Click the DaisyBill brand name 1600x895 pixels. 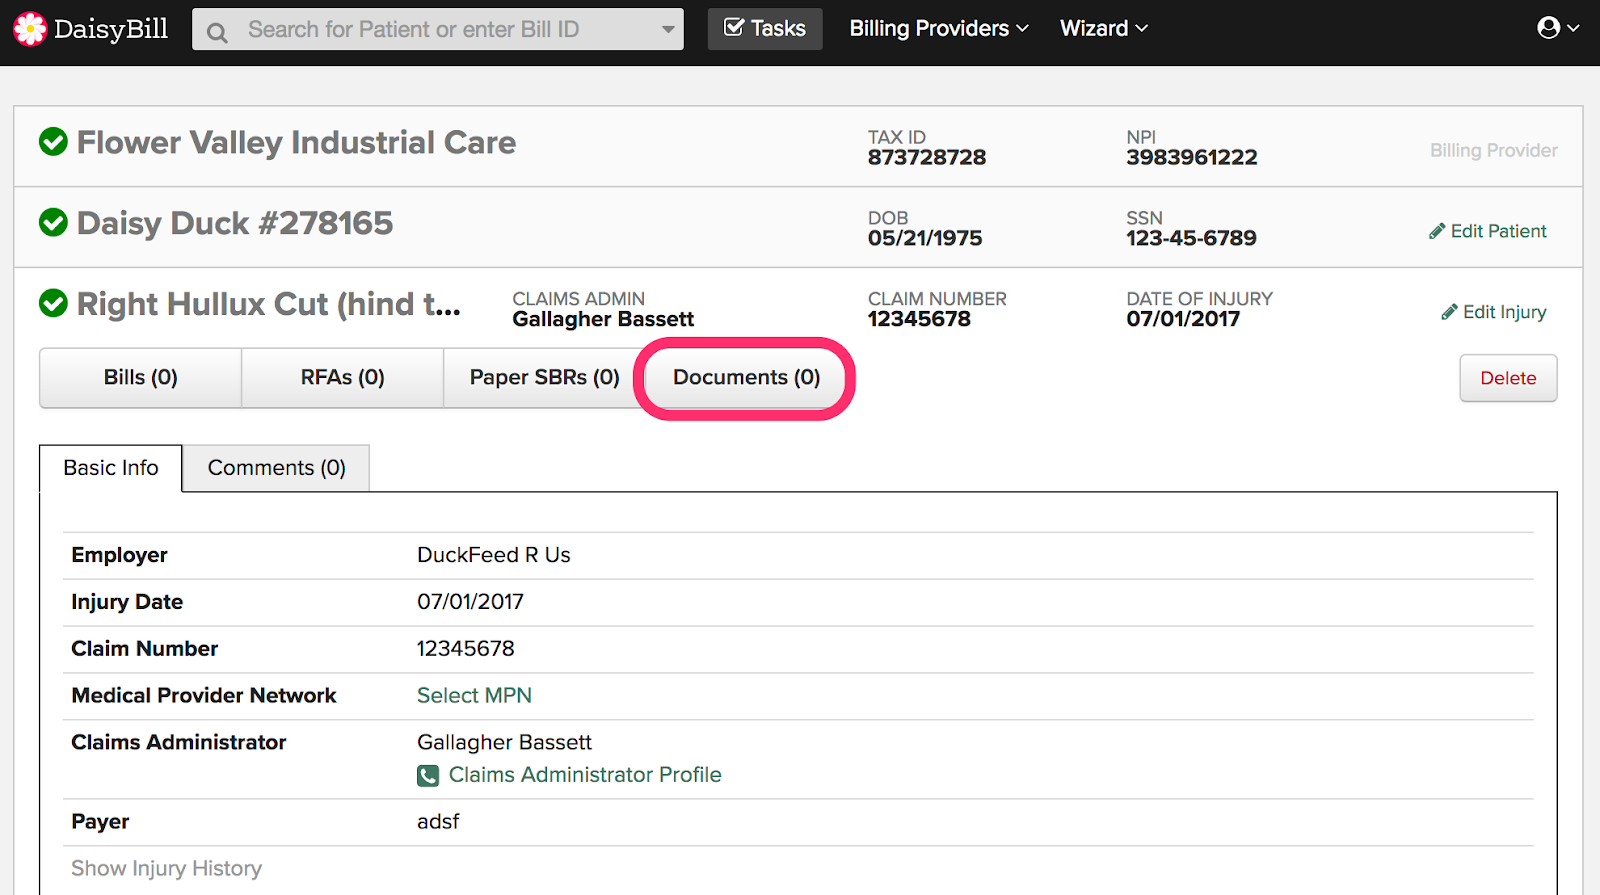coord(111,29)
